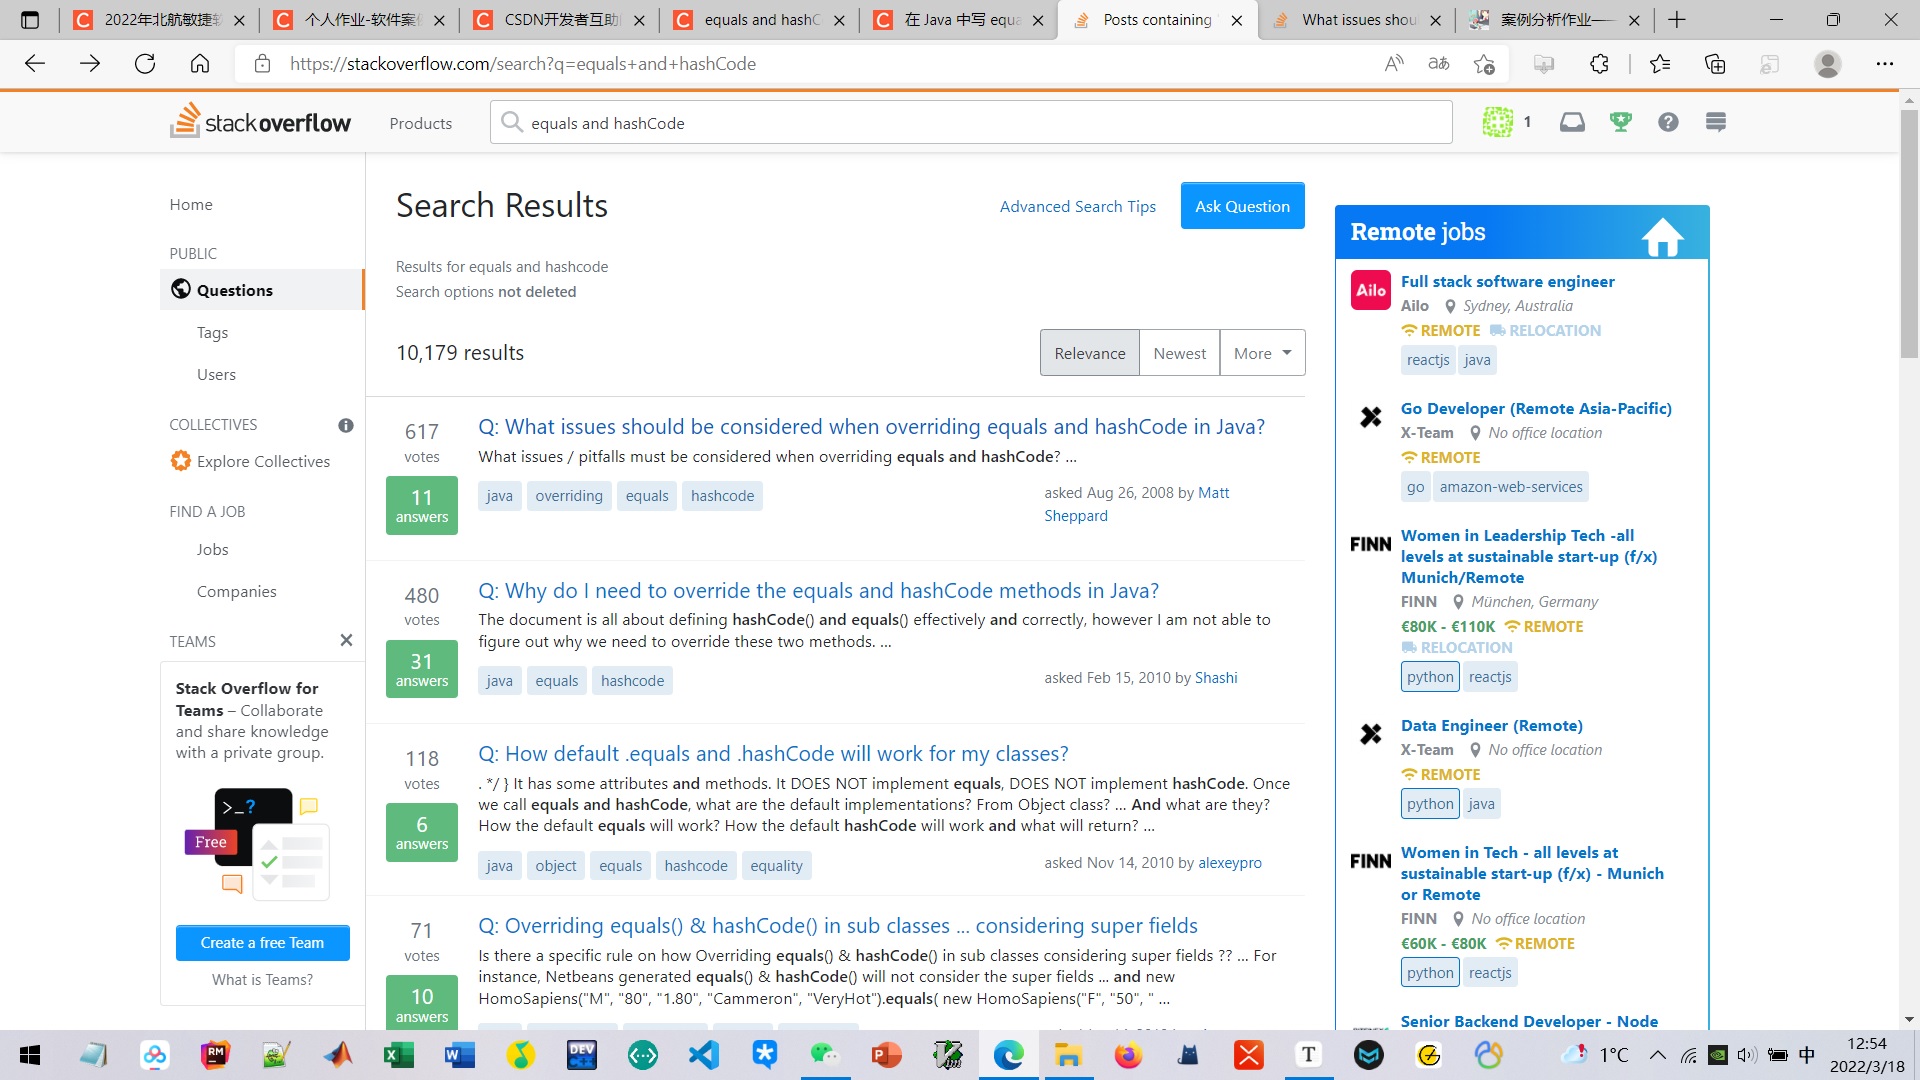Open Tags in left sidebar
Viewport: 1920px width, 1080px height.
click(x=212, y=332)
